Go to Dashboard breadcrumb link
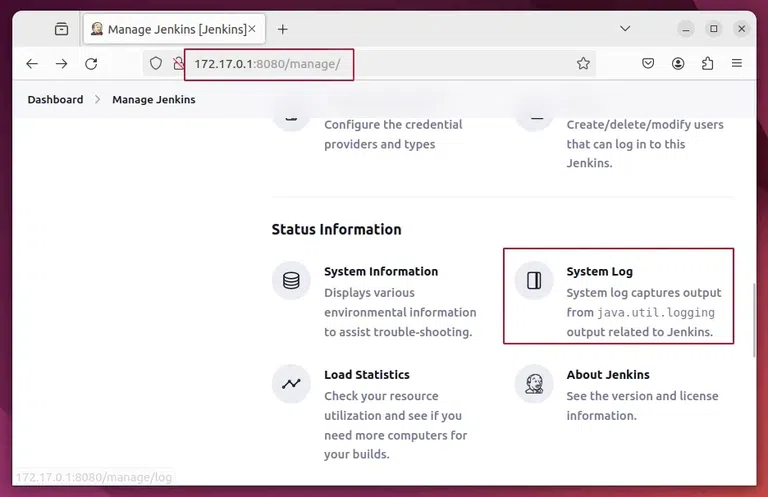 (x=55, y=100)
